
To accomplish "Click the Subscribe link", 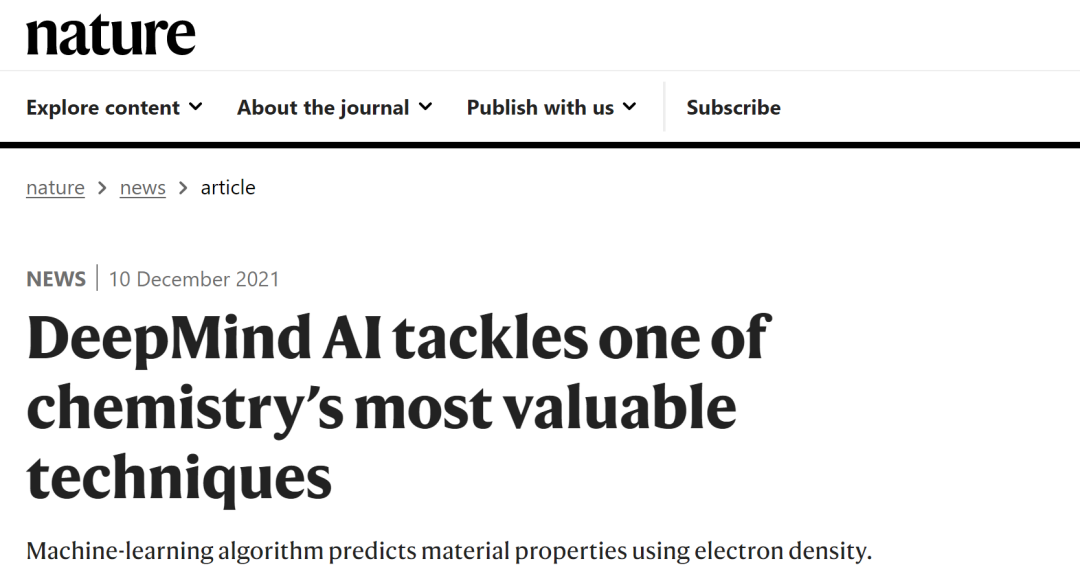I will 734,108.
